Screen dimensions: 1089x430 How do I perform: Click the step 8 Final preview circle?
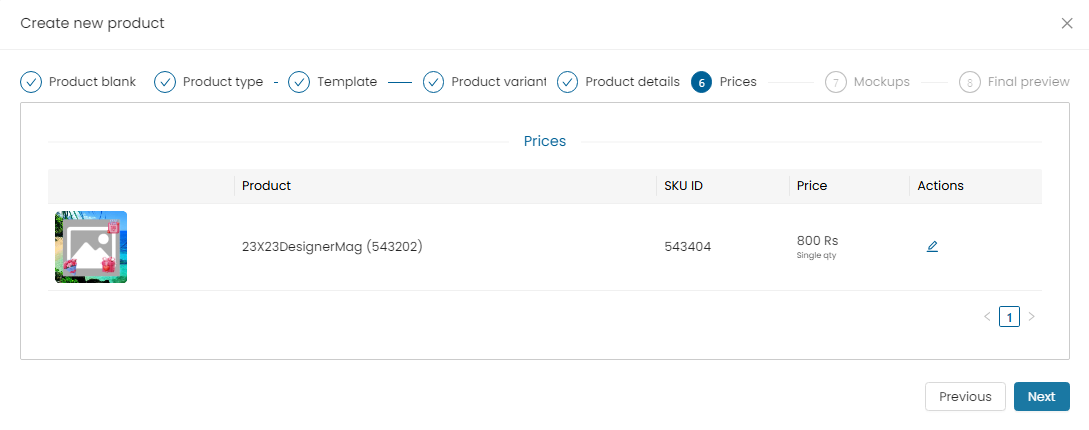(970, 82)
